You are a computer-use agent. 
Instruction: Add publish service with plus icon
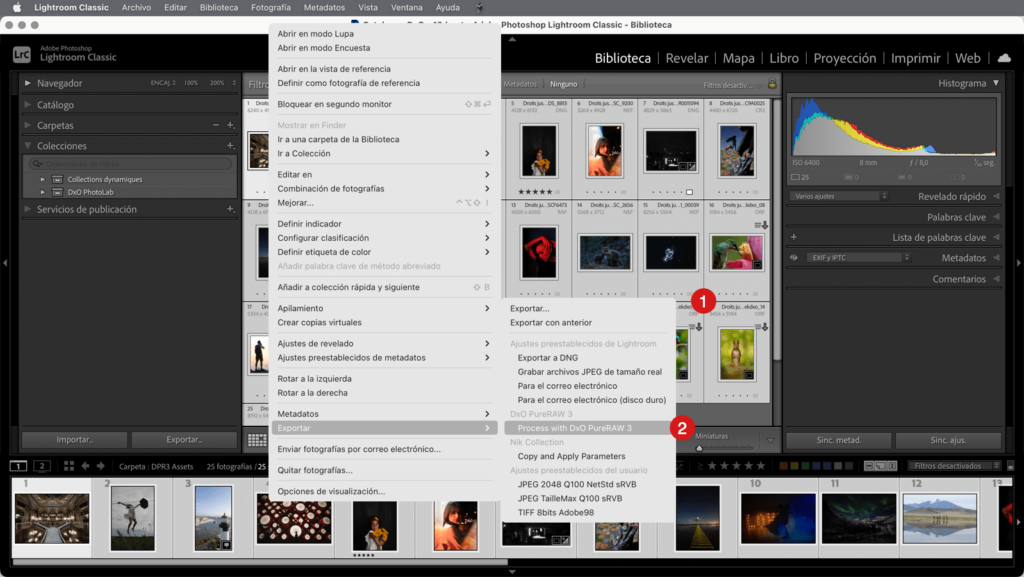pyautogui.click(x=230, y=209)
